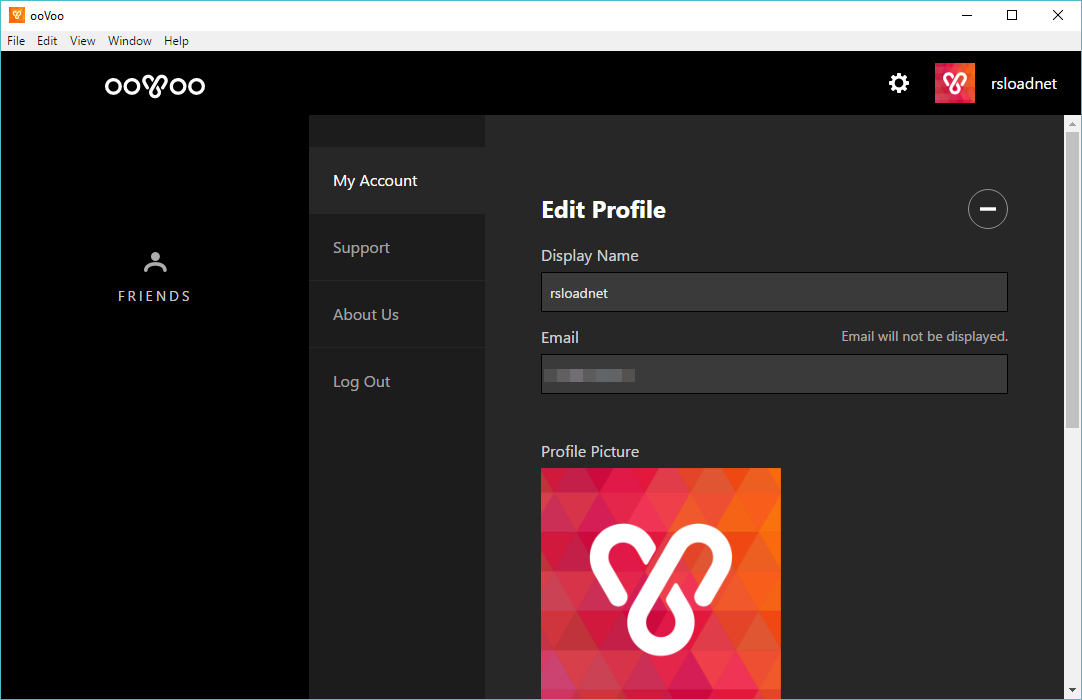Viewport: 1082px width, 700px height.
Task: Open the Help menu
Action: point(176,41)
